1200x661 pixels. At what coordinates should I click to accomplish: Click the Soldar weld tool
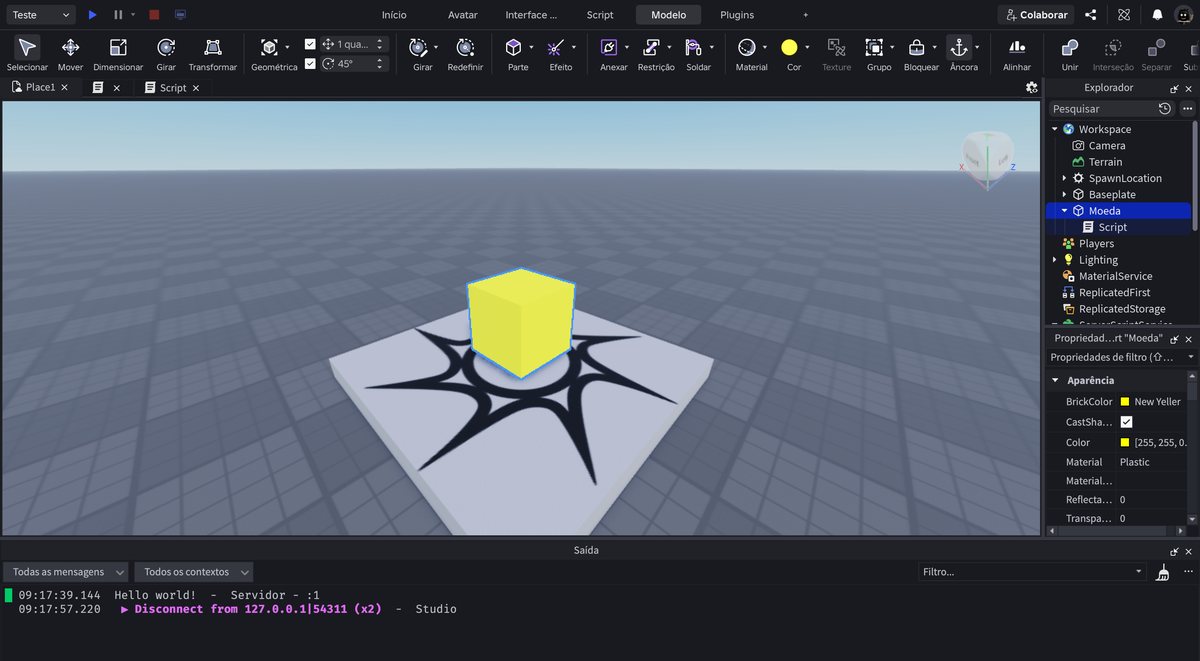pos(694,47)
